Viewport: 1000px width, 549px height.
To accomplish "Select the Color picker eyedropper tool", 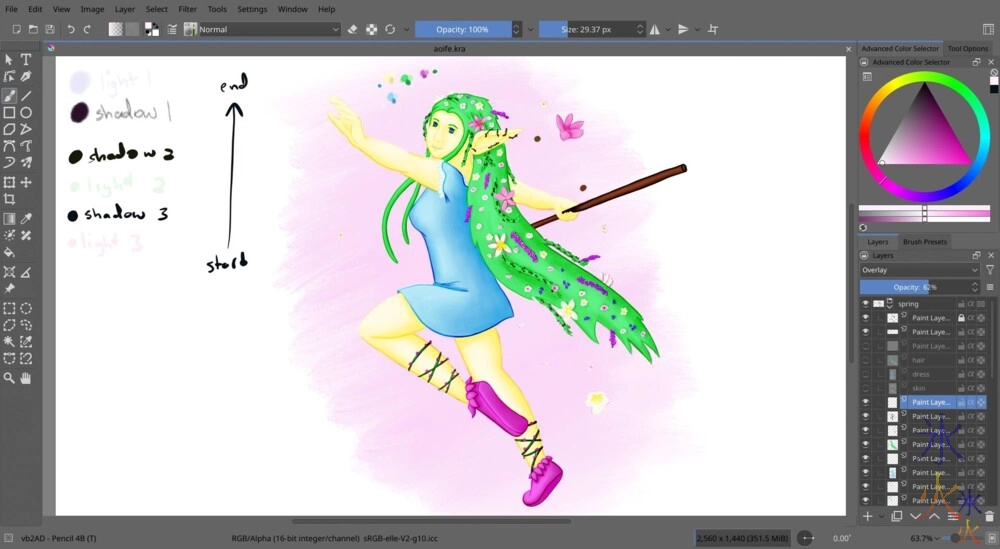I will 26,218.
